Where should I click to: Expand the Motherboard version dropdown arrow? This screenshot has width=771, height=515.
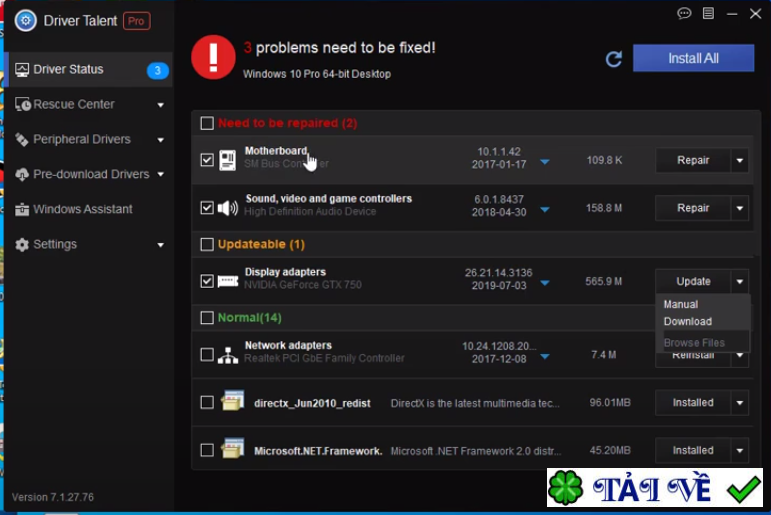click(545, 161)
